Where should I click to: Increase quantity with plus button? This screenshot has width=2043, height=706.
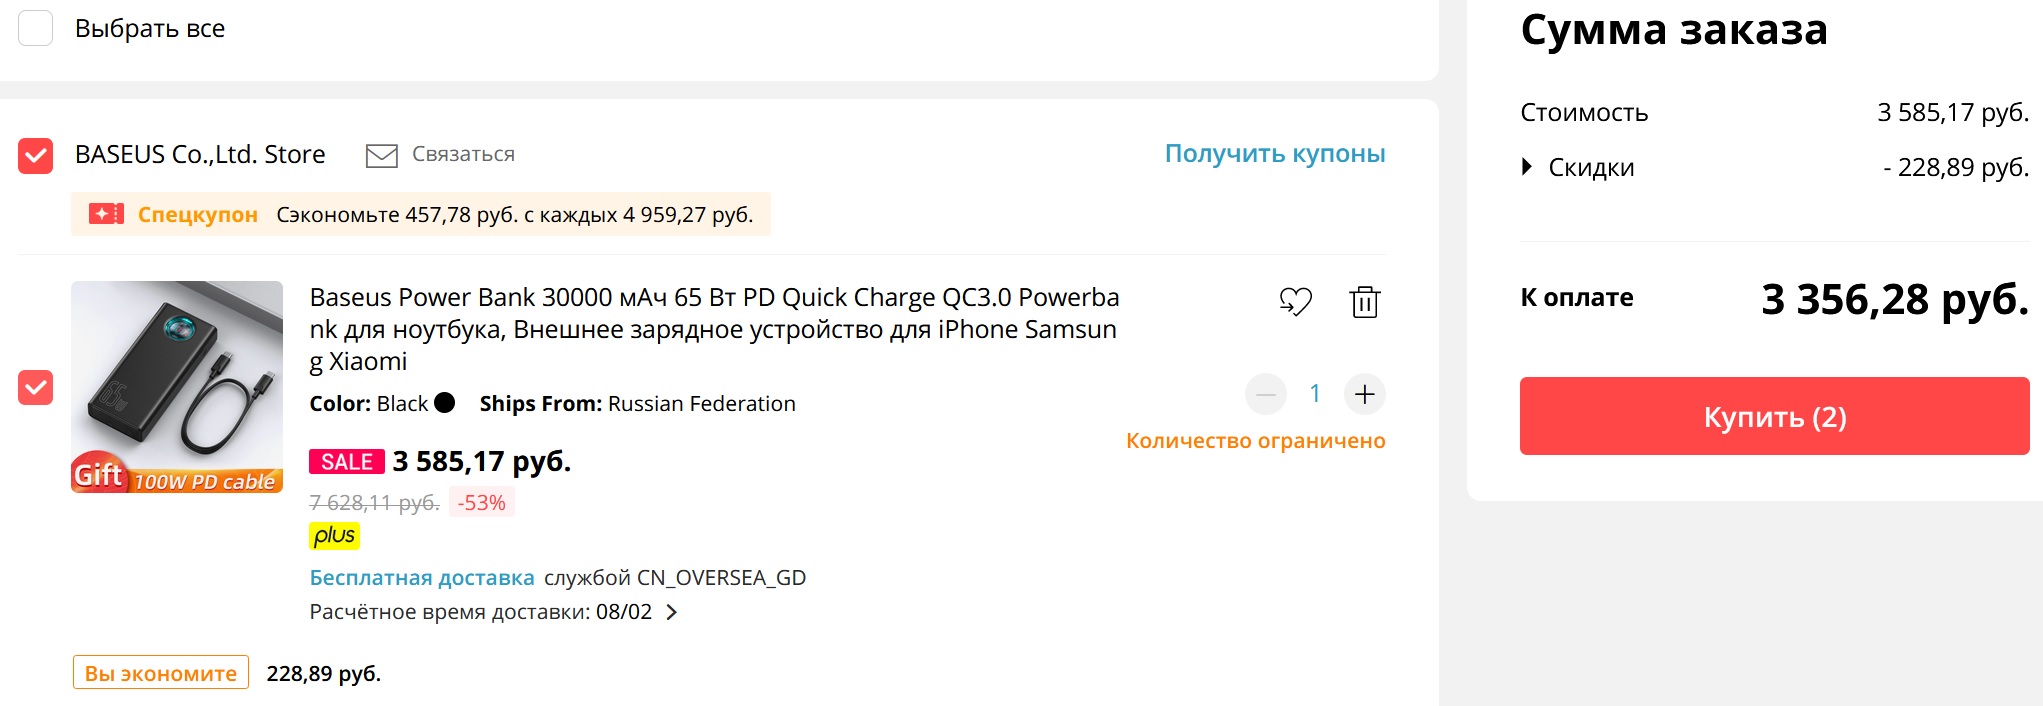[x=1364, y=394]
